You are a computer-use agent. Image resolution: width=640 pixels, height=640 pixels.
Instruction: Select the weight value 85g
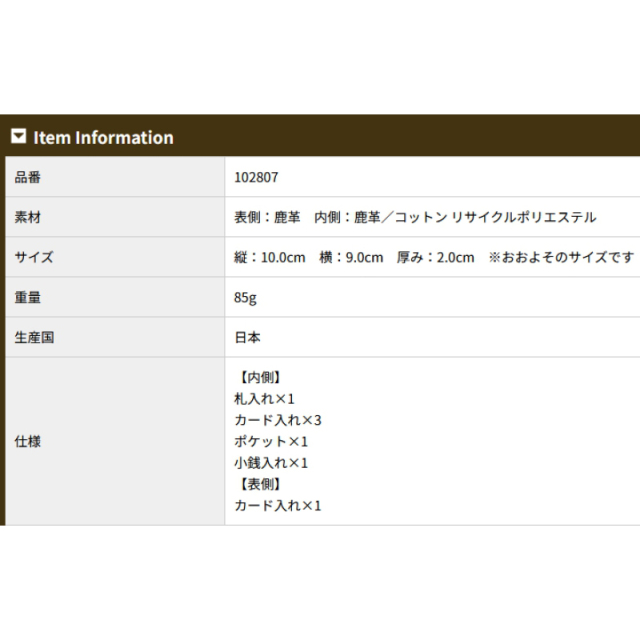click(245, 298)
